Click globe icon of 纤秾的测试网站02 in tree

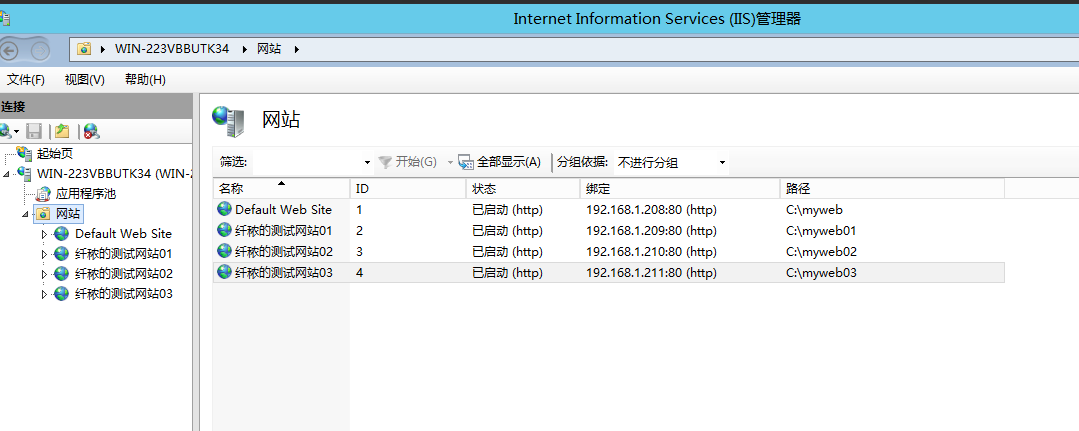tap(62, 274)
